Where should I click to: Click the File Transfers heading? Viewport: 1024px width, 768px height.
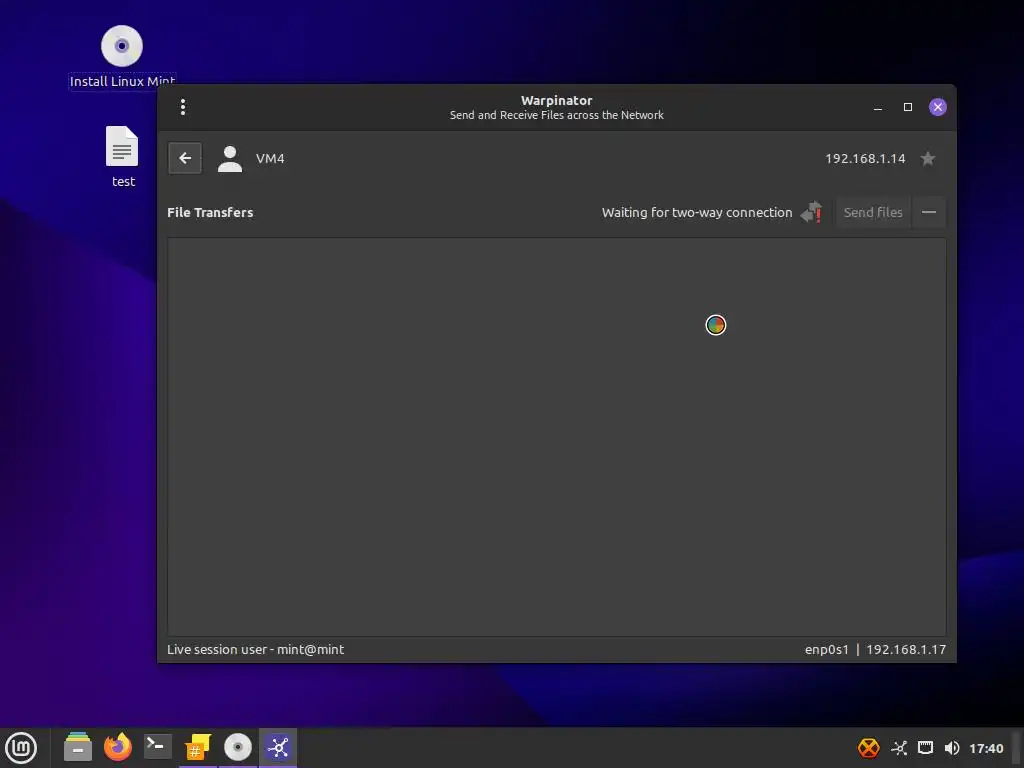(210, 212)
